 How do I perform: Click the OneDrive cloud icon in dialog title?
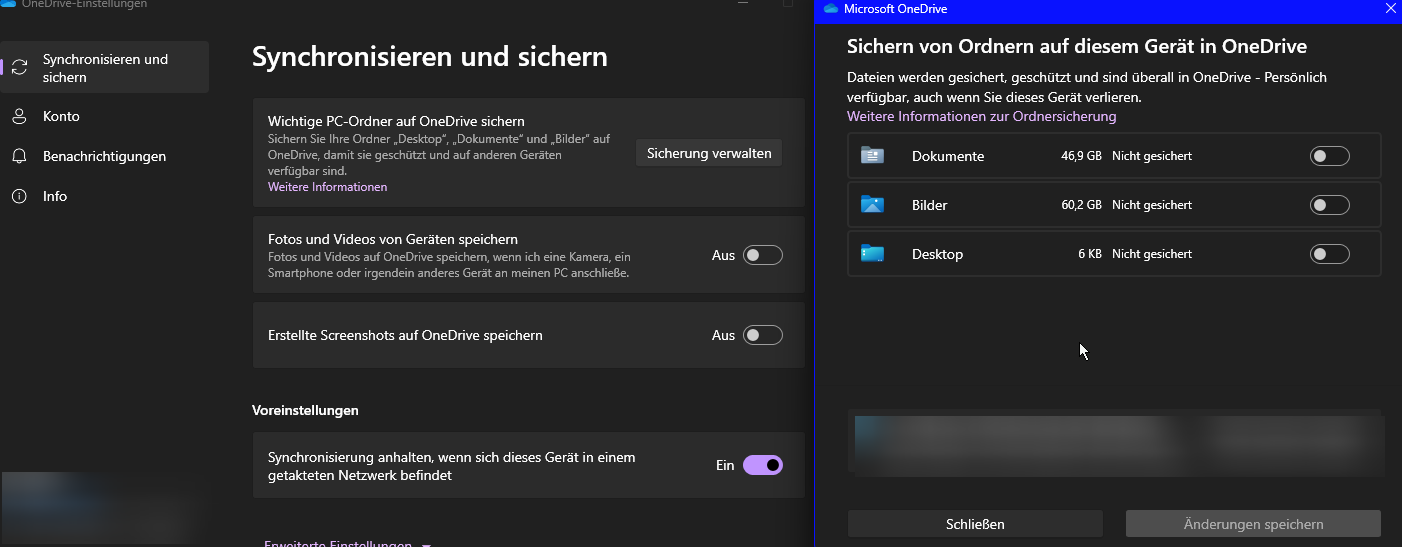830,9
